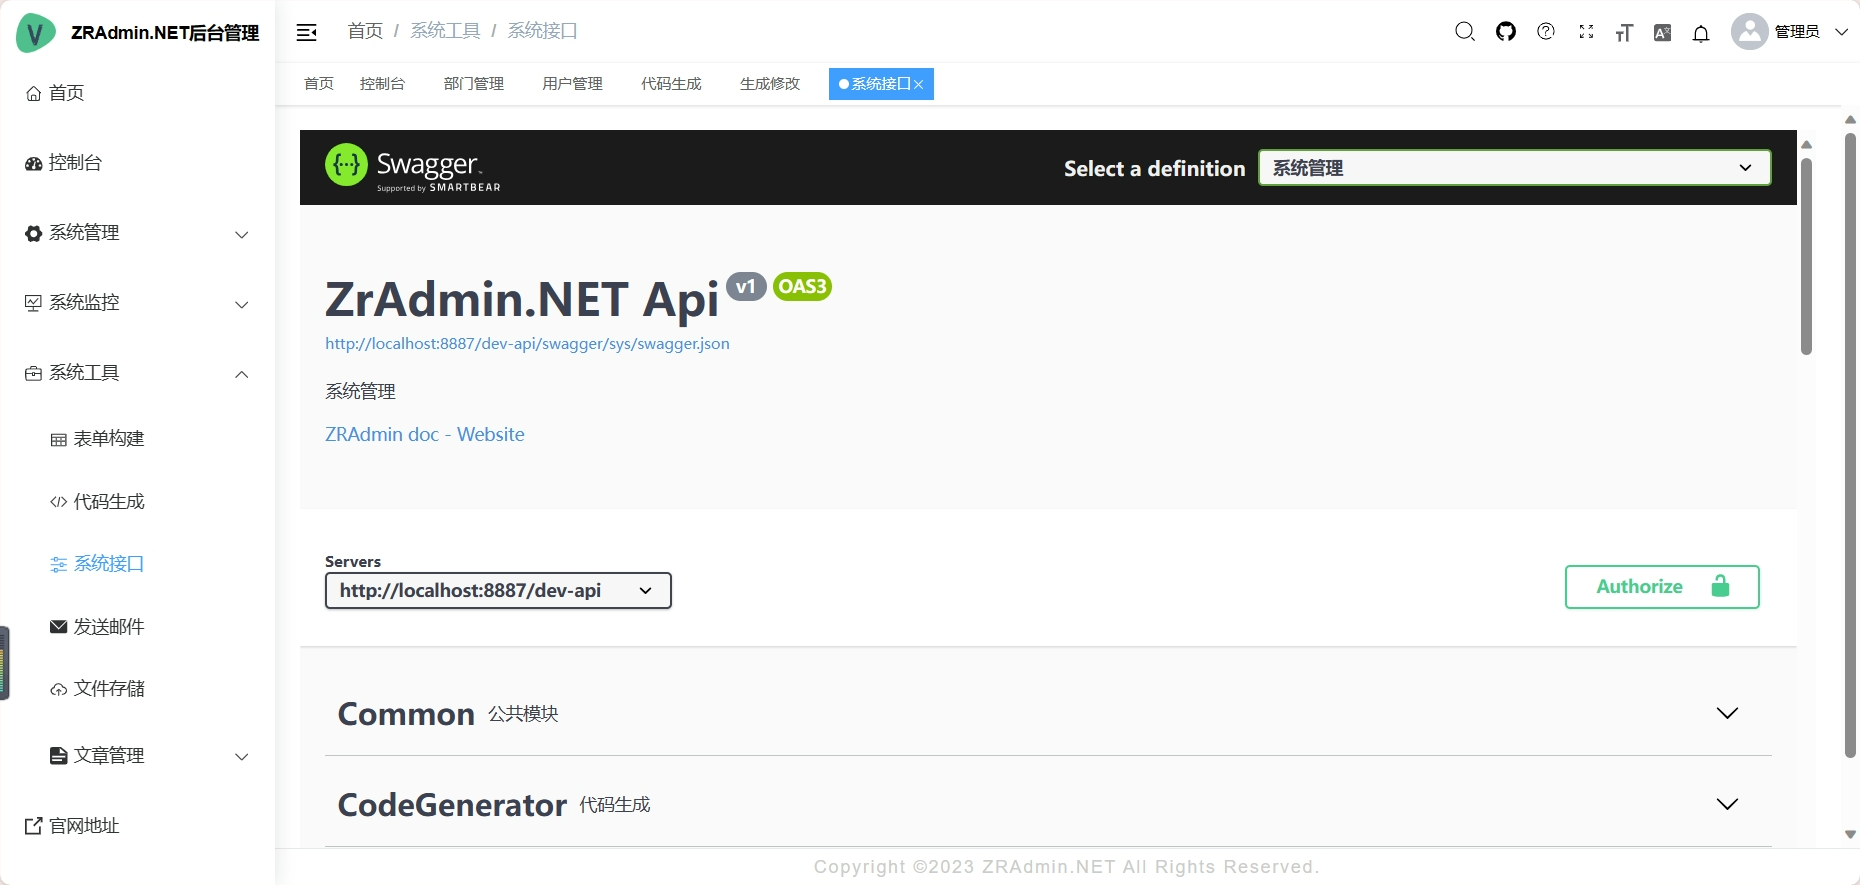Open the Servers URL dropdown

498,591
